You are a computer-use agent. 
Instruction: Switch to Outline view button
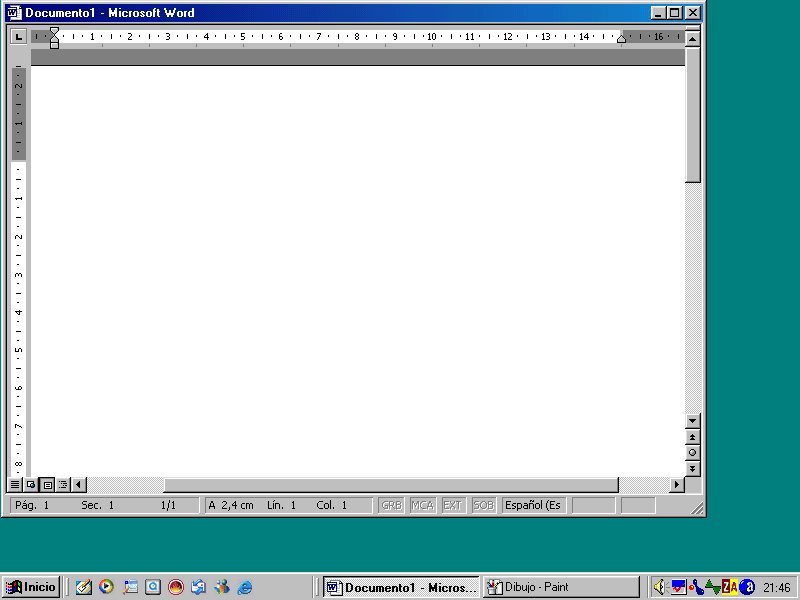pos(63,484)
